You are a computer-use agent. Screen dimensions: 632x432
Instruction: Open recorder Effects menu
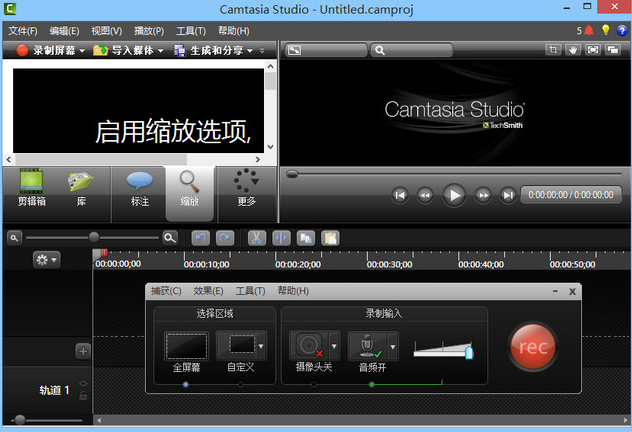[x=208, y=291]
